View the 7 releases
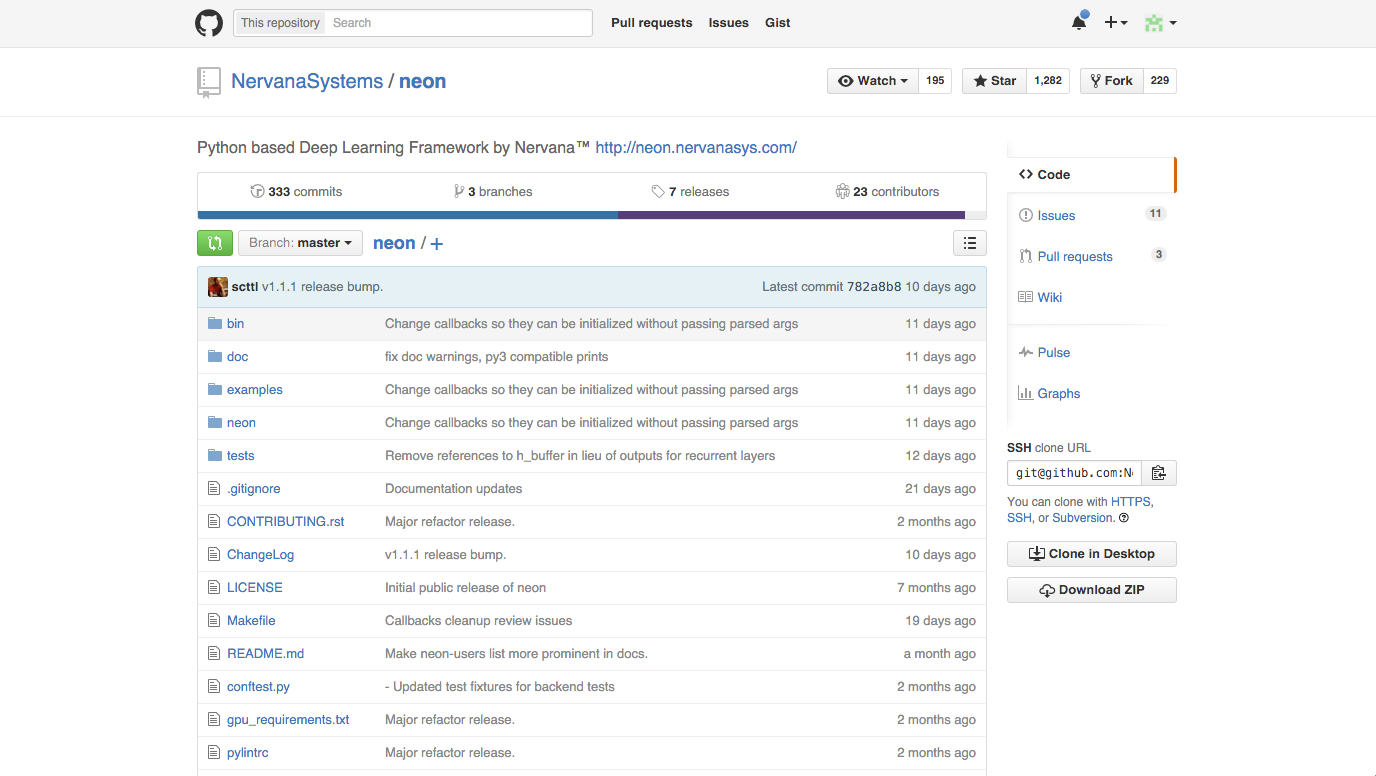The height and width of the screenshot is (776, 1376). point(690,192)
